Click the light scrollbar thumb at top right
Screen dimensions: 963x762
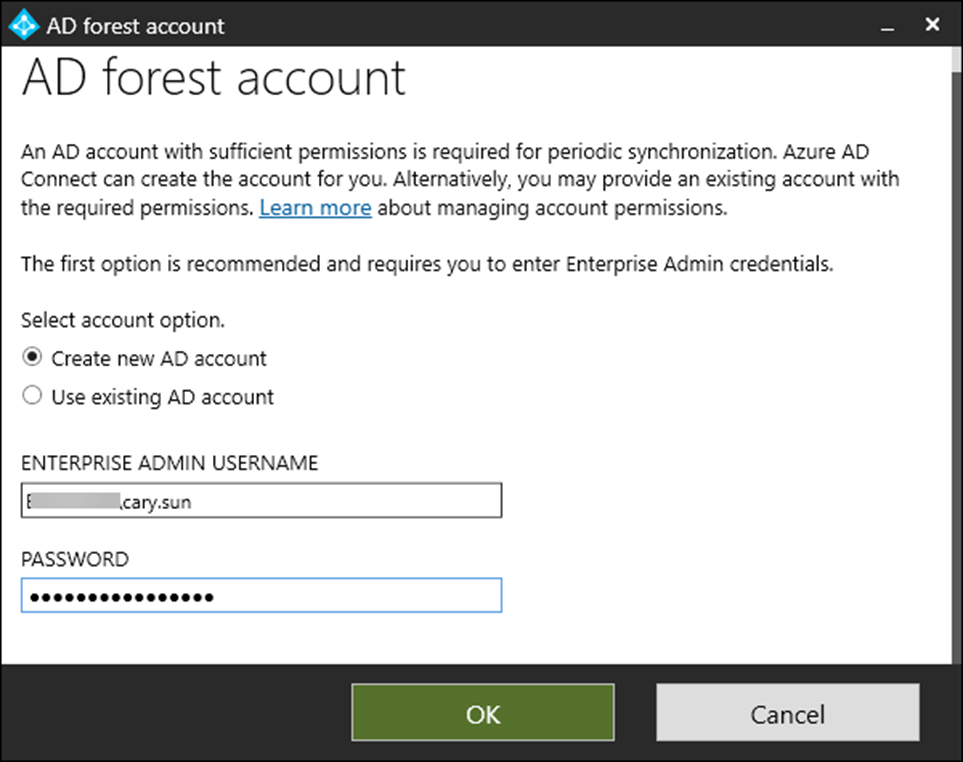[x=957, y=60]
